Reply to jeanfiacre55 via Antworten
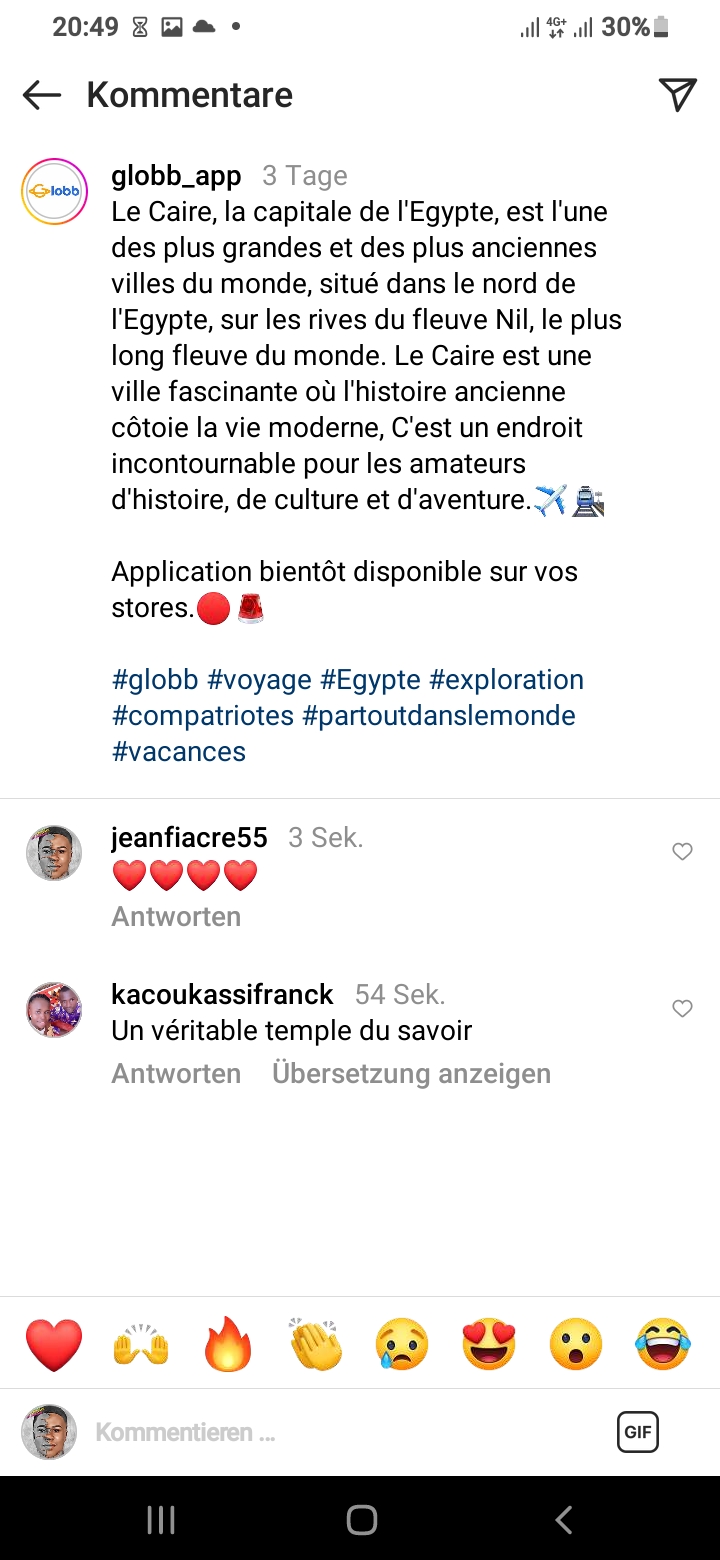This screenshot has height=1560, width=720. (176, 917)
